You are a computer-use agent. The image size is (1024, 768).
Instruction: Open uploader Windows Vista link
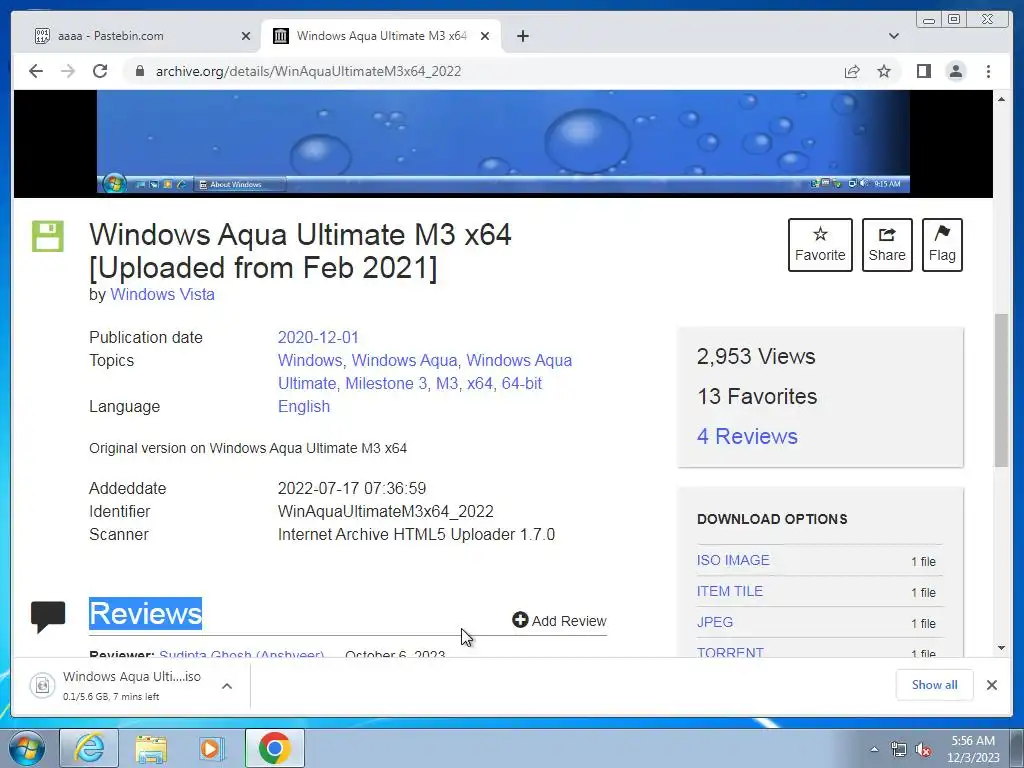pos(162,295)
